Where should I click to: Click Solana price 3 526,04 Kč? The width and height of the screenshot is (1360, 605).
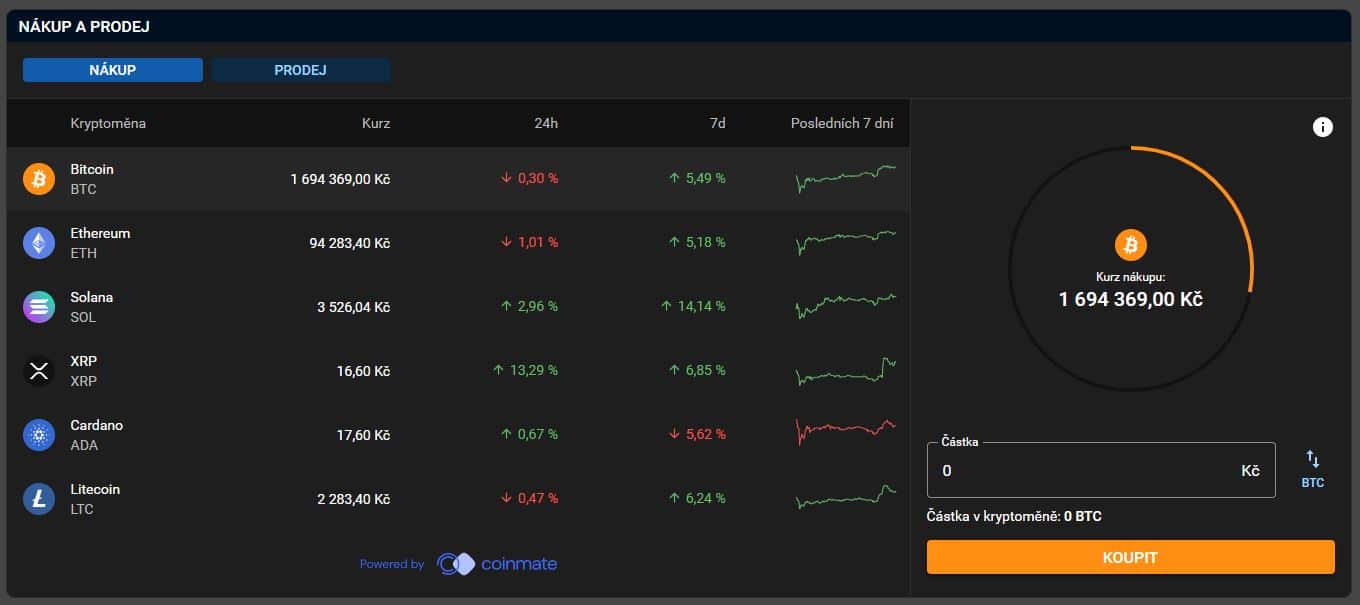click(354, 307)
